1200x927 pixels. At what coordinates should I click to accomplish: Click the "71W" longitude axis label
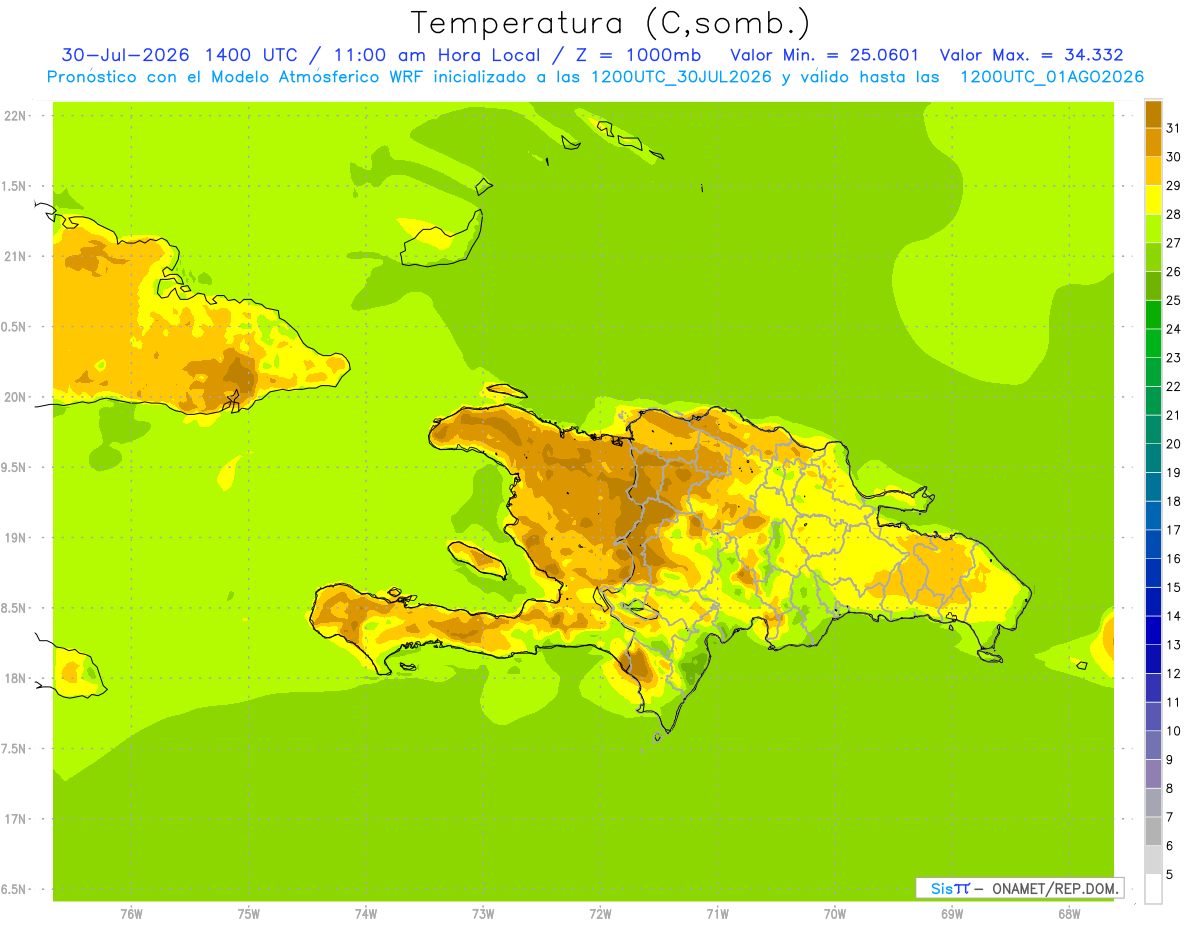click(x=717, y=913)
